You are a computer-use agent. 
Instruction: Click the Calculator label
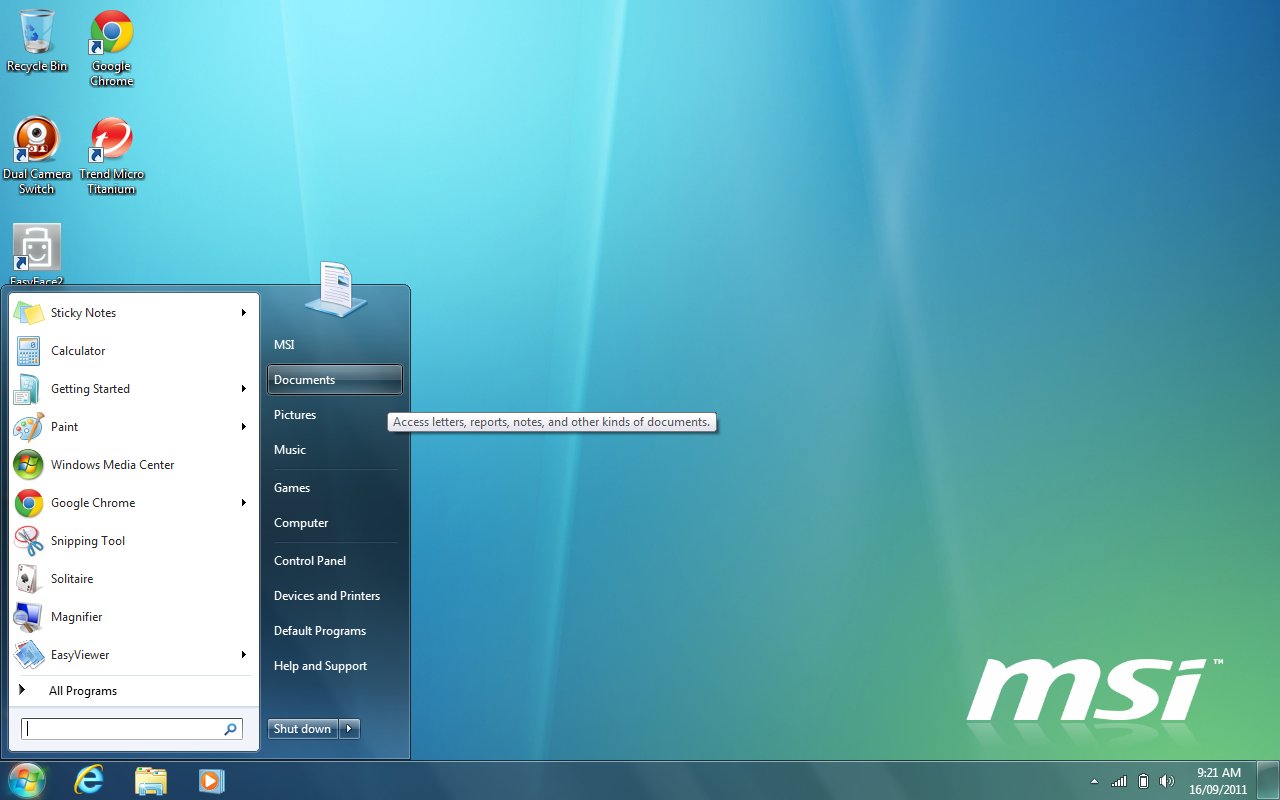[78, 351]
